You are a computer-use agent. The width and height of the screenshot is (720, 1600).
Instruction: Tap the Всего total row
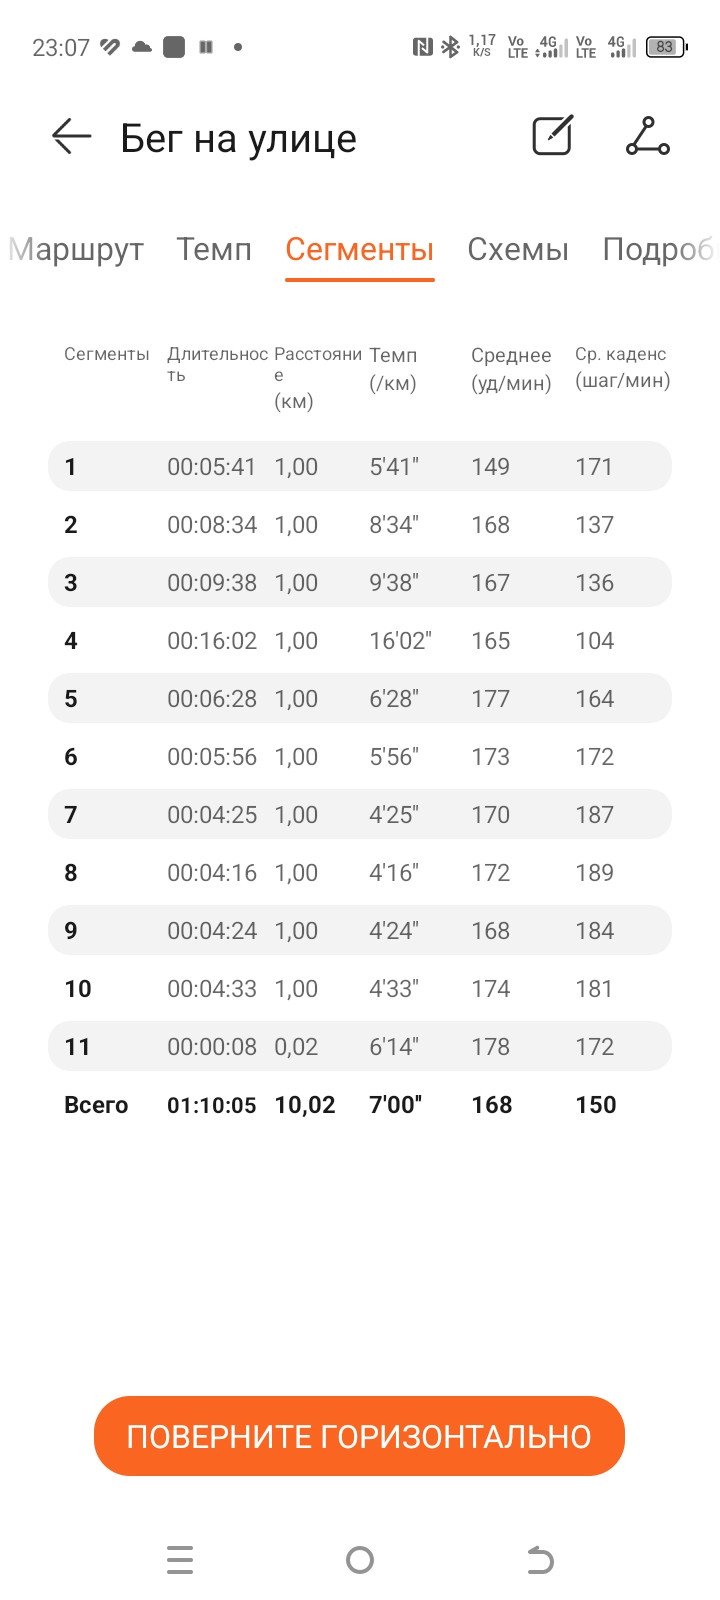tap(360, 1104)
